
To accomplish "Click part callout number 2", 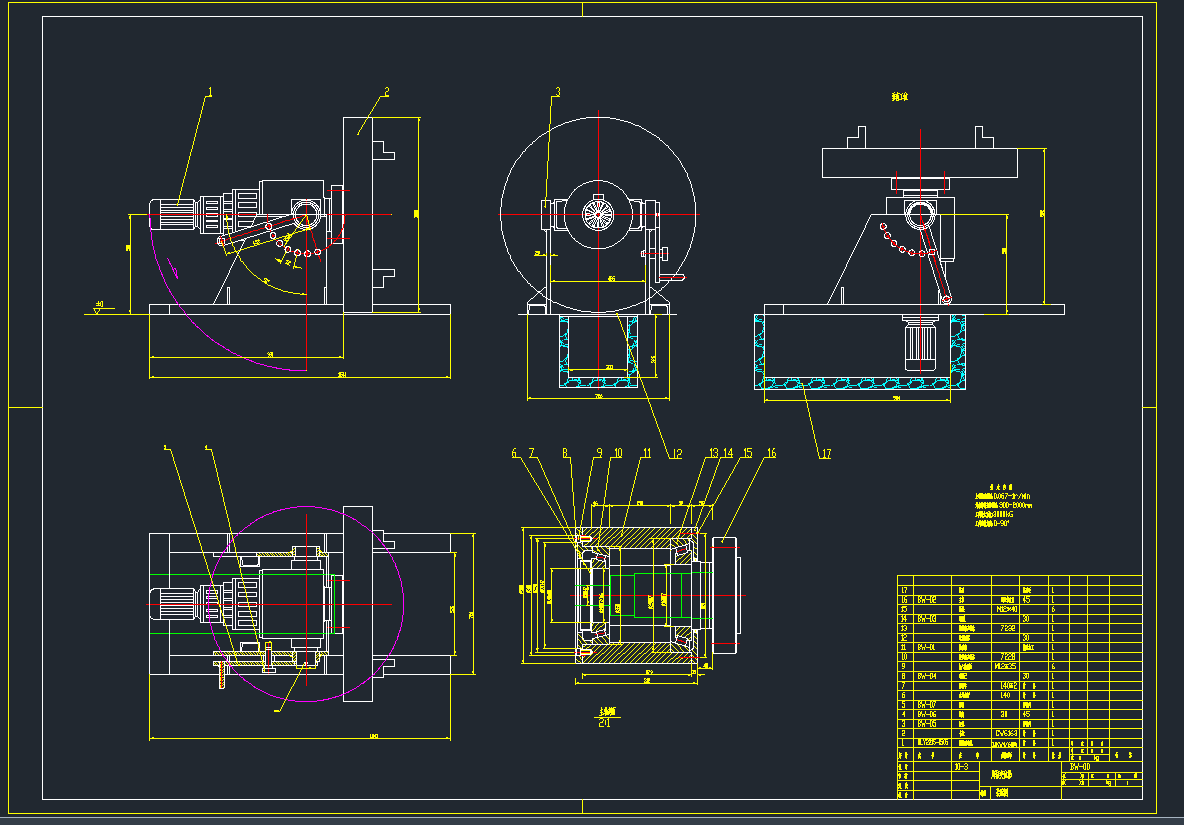I will click(386, 92).
